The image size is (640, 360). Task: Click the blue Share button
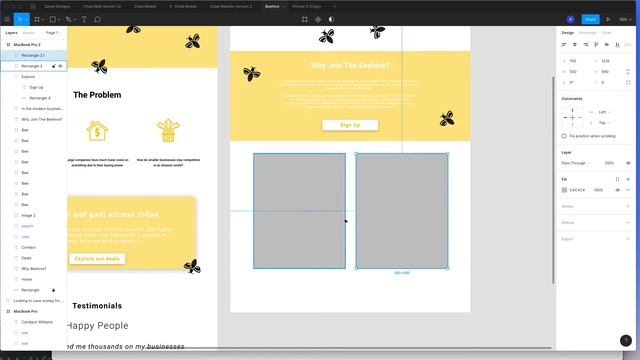pos(590,19)
